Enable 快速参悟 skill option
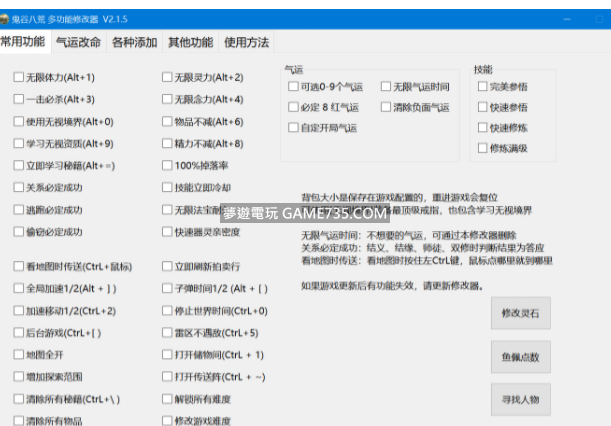611x426 pixels. tap(482, 107)
